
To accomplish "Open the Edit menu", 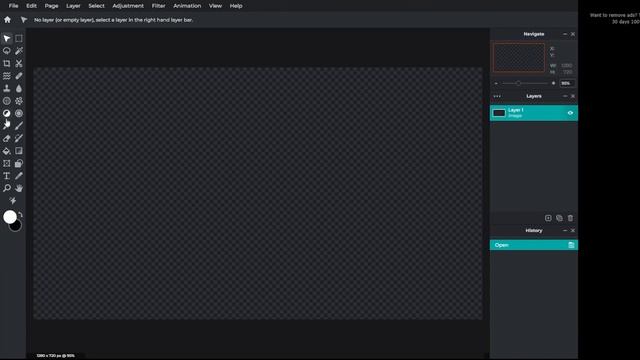I will click(x=31, y=6).
